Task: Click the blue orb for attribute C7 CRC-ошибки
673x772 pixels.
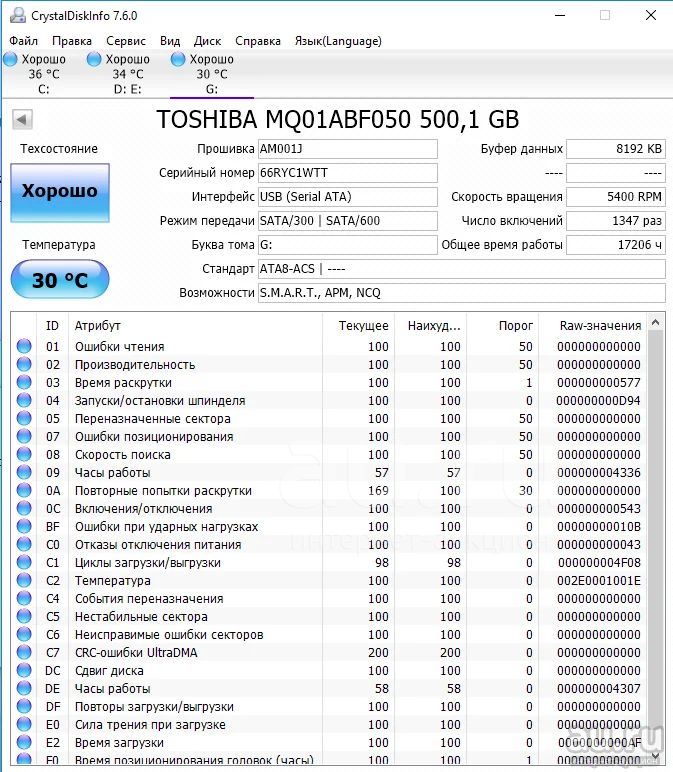Action: point(24,652)
